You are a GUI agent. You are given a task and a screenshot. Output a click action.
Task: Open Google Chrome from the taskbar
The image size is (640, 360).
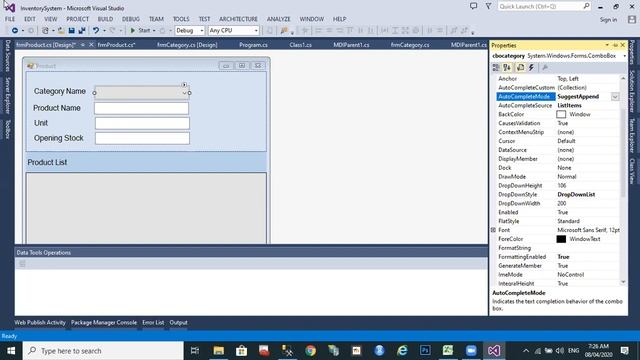[311, 351]
